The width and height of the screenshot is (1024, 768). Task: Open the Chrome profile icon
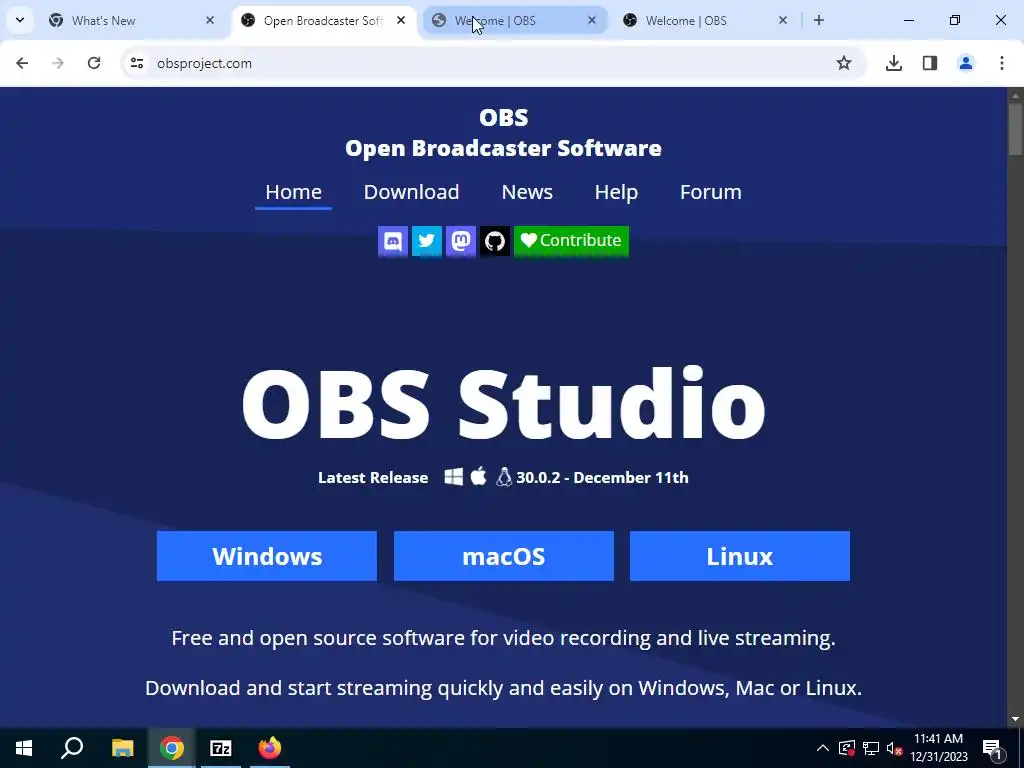pyautogui.click(x=966, y=63)
